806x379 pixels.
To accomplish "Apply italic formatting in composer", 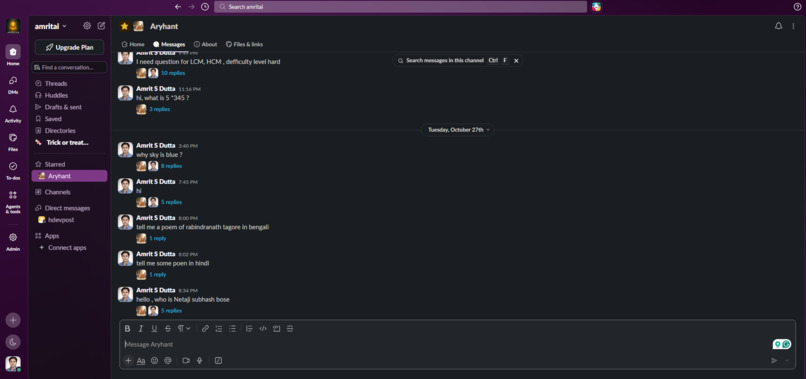I will tap(141, 329).
